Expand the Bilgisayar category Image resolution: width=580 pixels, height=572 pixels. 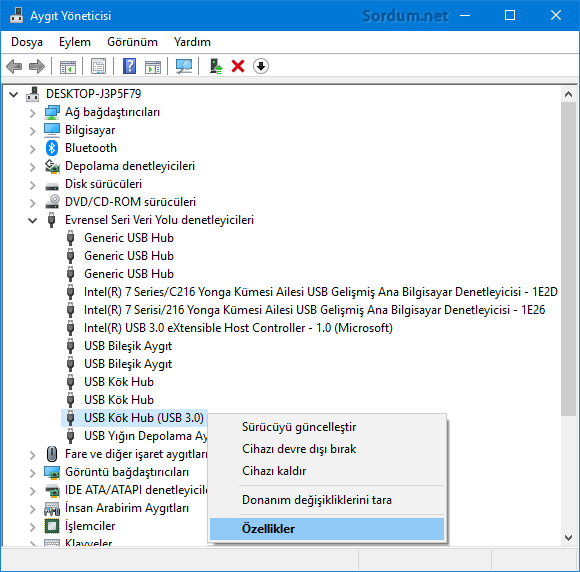click(x=33, y=131)
